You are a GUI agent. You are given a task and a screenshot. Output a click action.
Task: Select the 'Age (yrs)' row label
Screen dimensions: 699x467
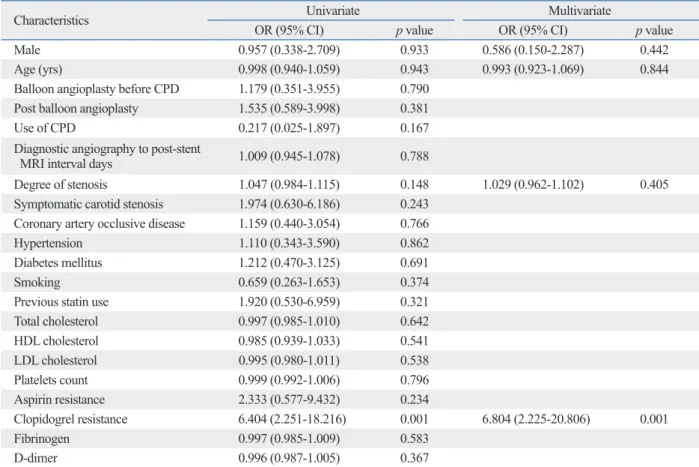38,70
